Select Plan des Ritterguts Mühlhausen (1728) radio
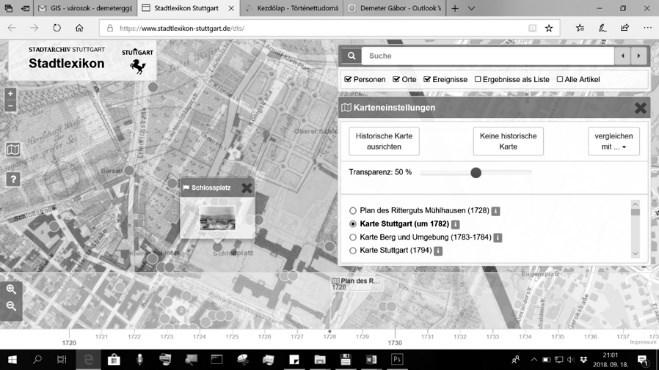Screen dimensions: 659x370 point(353,211)
